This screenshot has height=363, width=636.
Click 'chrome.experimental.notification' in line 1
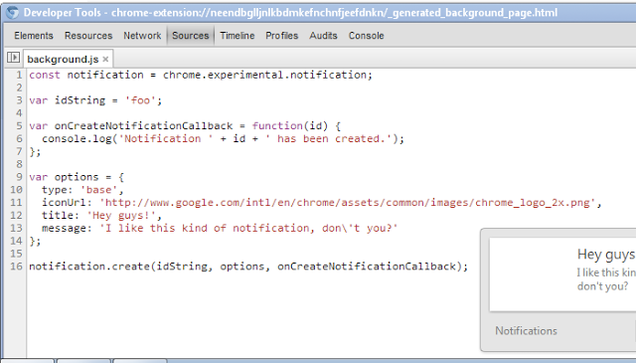266,75
